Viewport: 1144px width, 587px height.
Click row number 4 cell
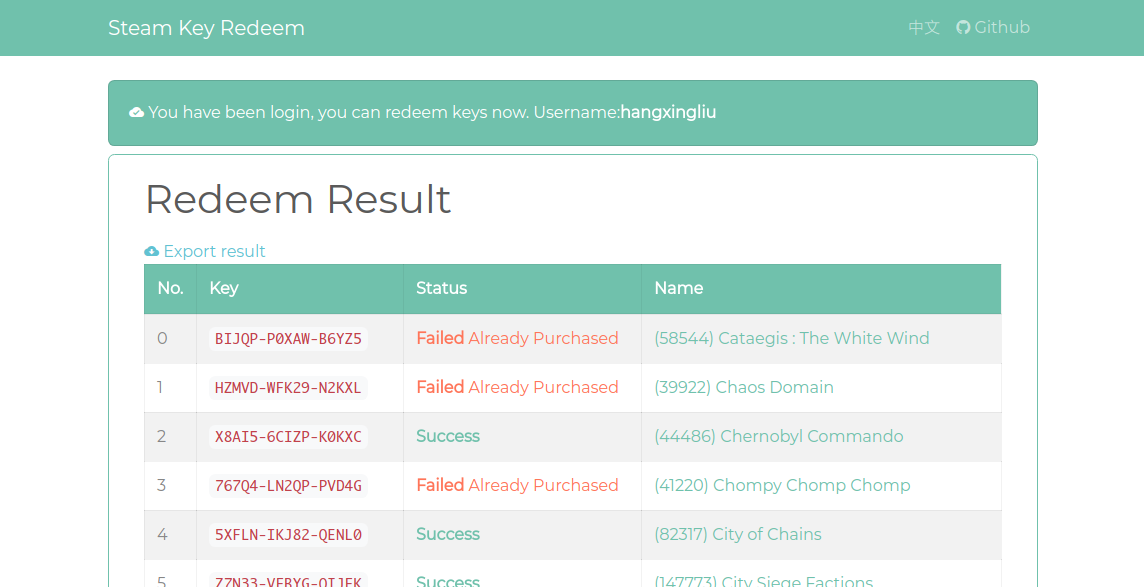(170, 534)
